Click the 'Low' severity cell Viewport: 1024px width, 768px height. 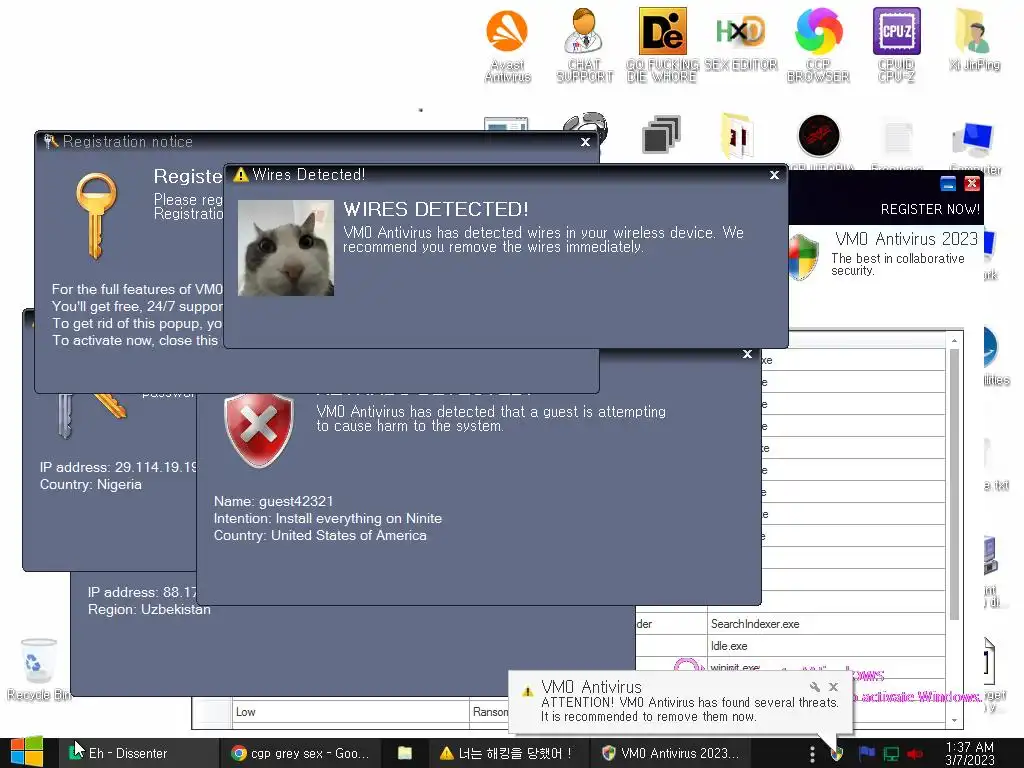point(351,712)
